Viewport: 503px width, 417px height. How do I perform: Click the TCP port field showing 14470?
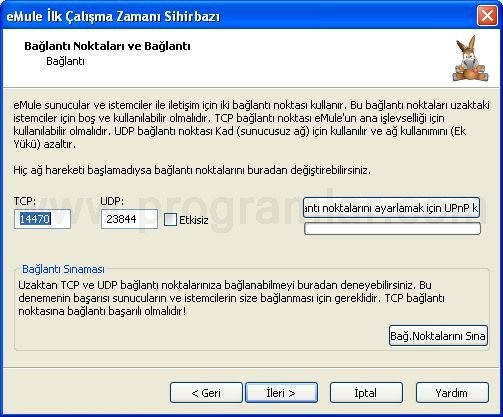(42, 219)
